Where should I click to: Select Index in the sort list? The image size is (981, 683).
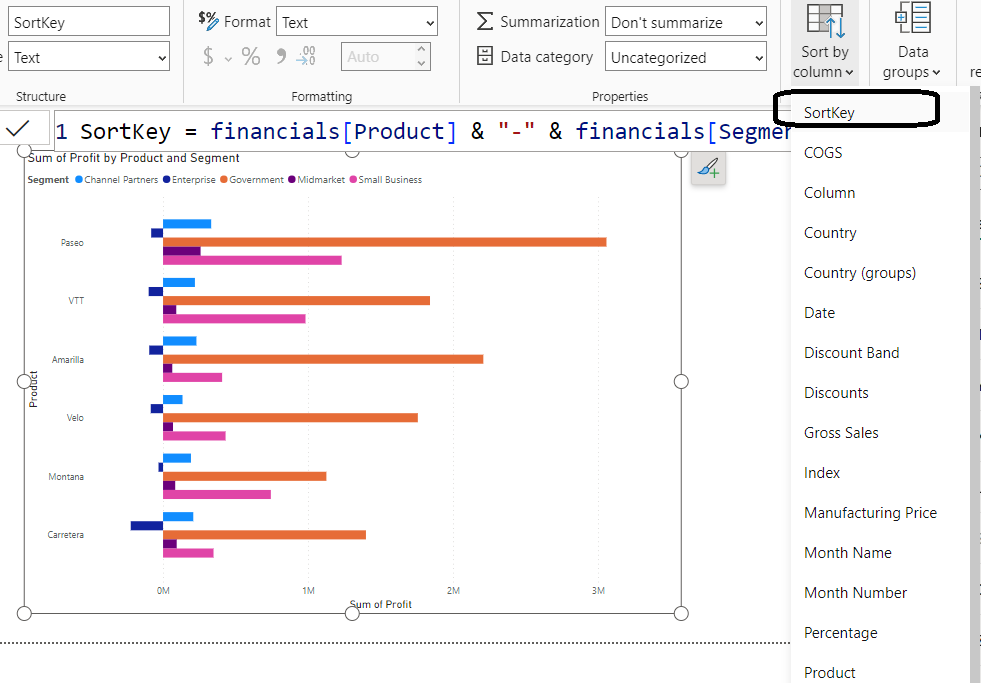[879, 473]
